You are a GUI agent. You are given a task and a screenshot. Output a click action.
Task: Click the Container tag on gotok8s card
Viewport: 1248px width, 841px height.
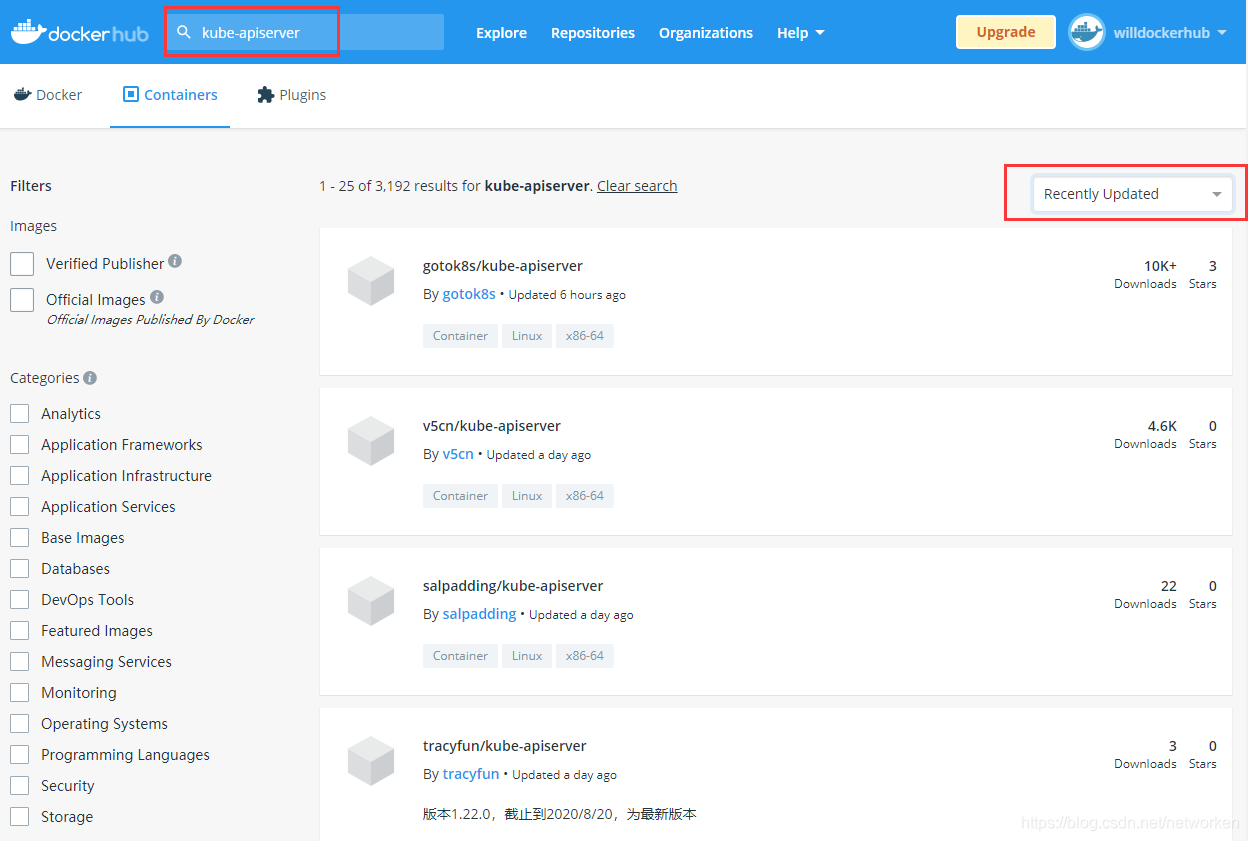click(460, 336)
